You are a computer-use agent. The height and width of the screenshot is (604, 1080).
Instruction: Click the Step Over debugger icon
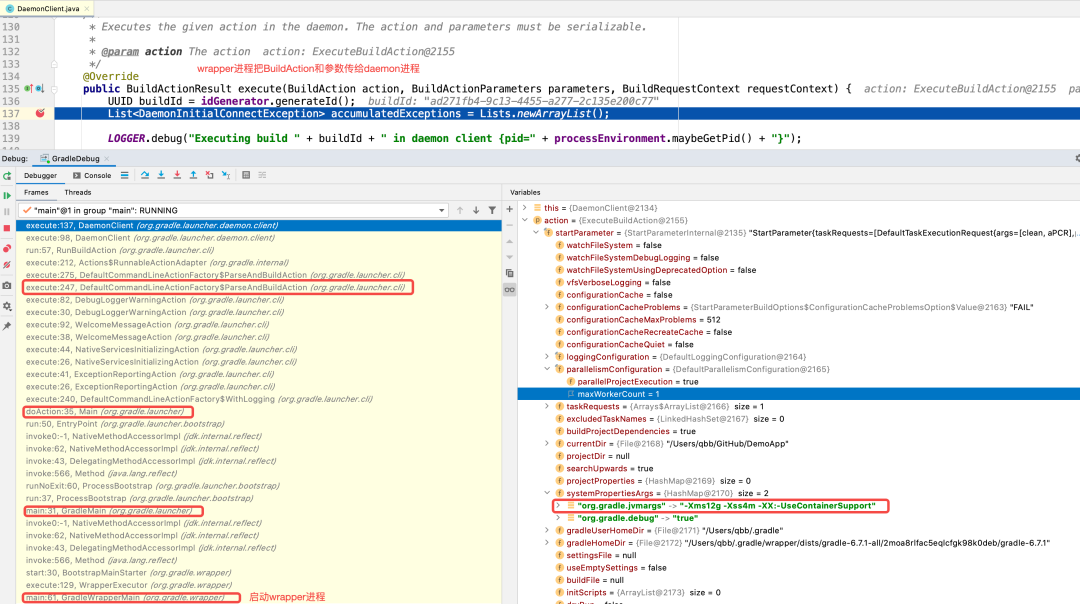tap(145, 175)
